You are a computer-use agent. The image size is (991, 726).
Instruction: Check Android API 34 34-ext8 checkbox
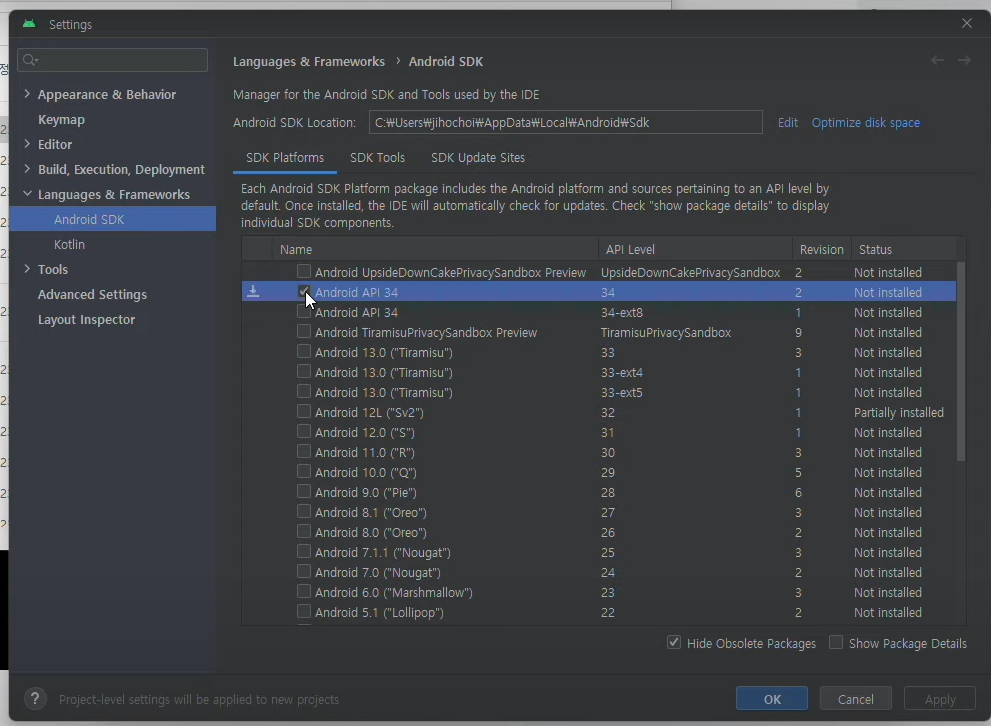(x=304, y=312)
